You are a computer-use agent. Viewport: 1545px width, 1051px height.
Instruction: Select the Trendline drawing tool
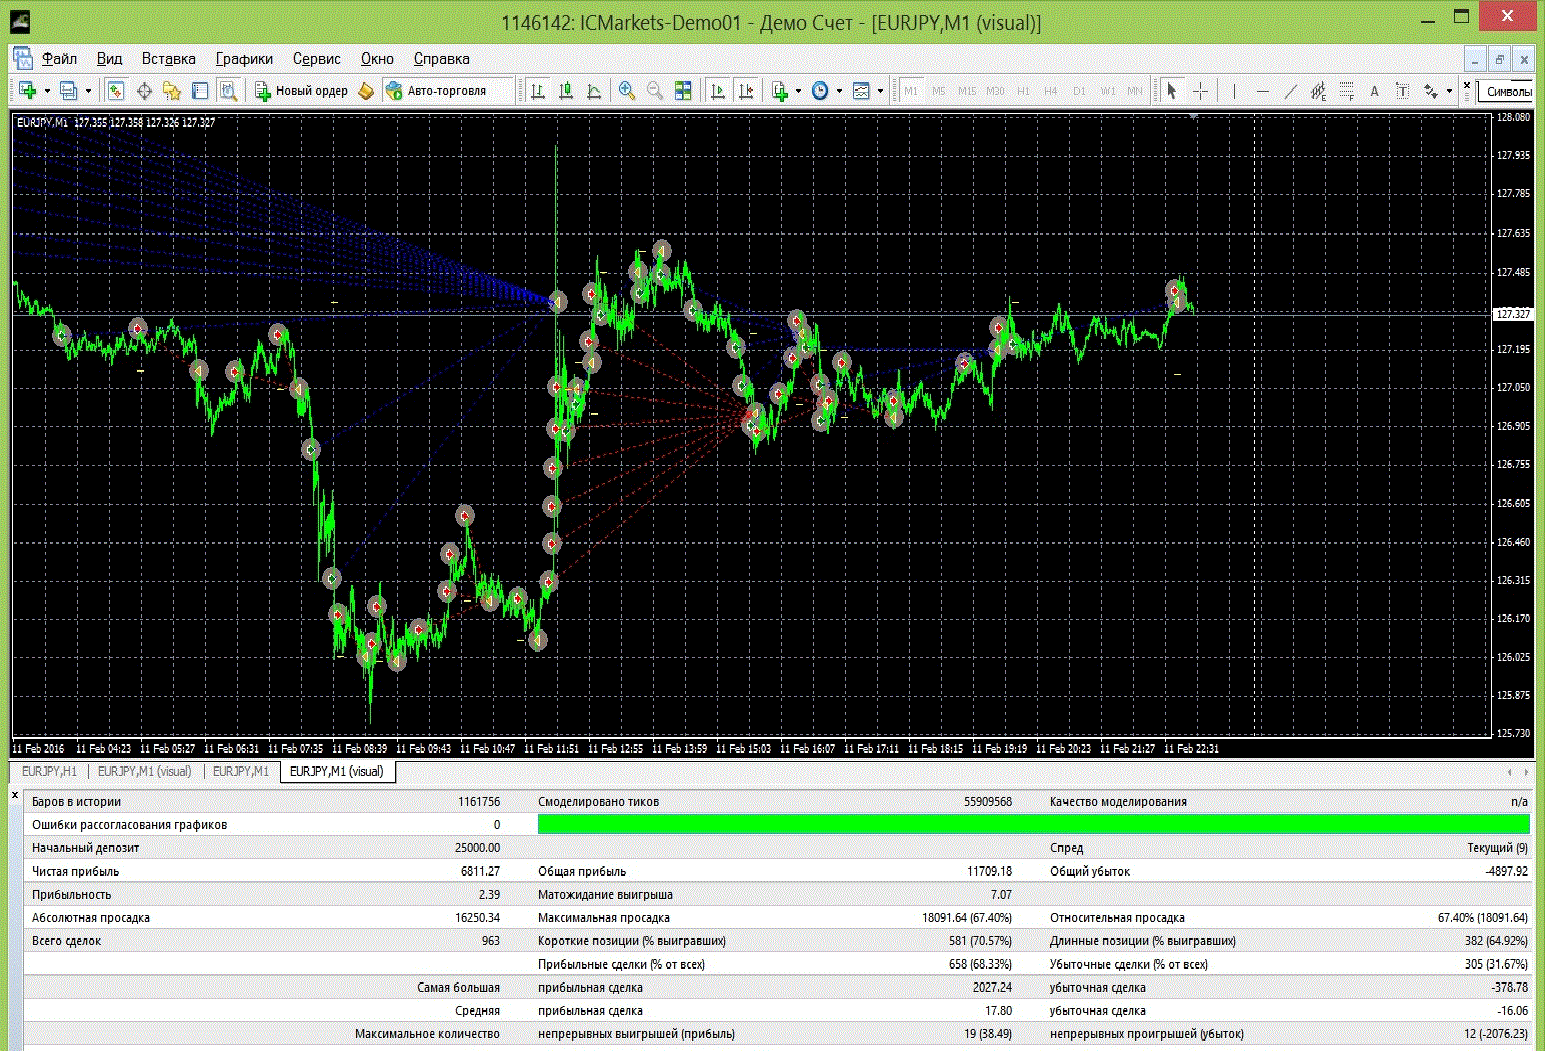(1290, 91)
